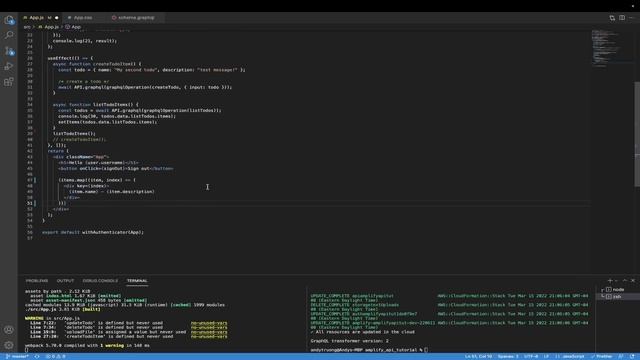The image size is (640, 360).
Task: Click the split editor right icon
Action: tap(622, 18)
